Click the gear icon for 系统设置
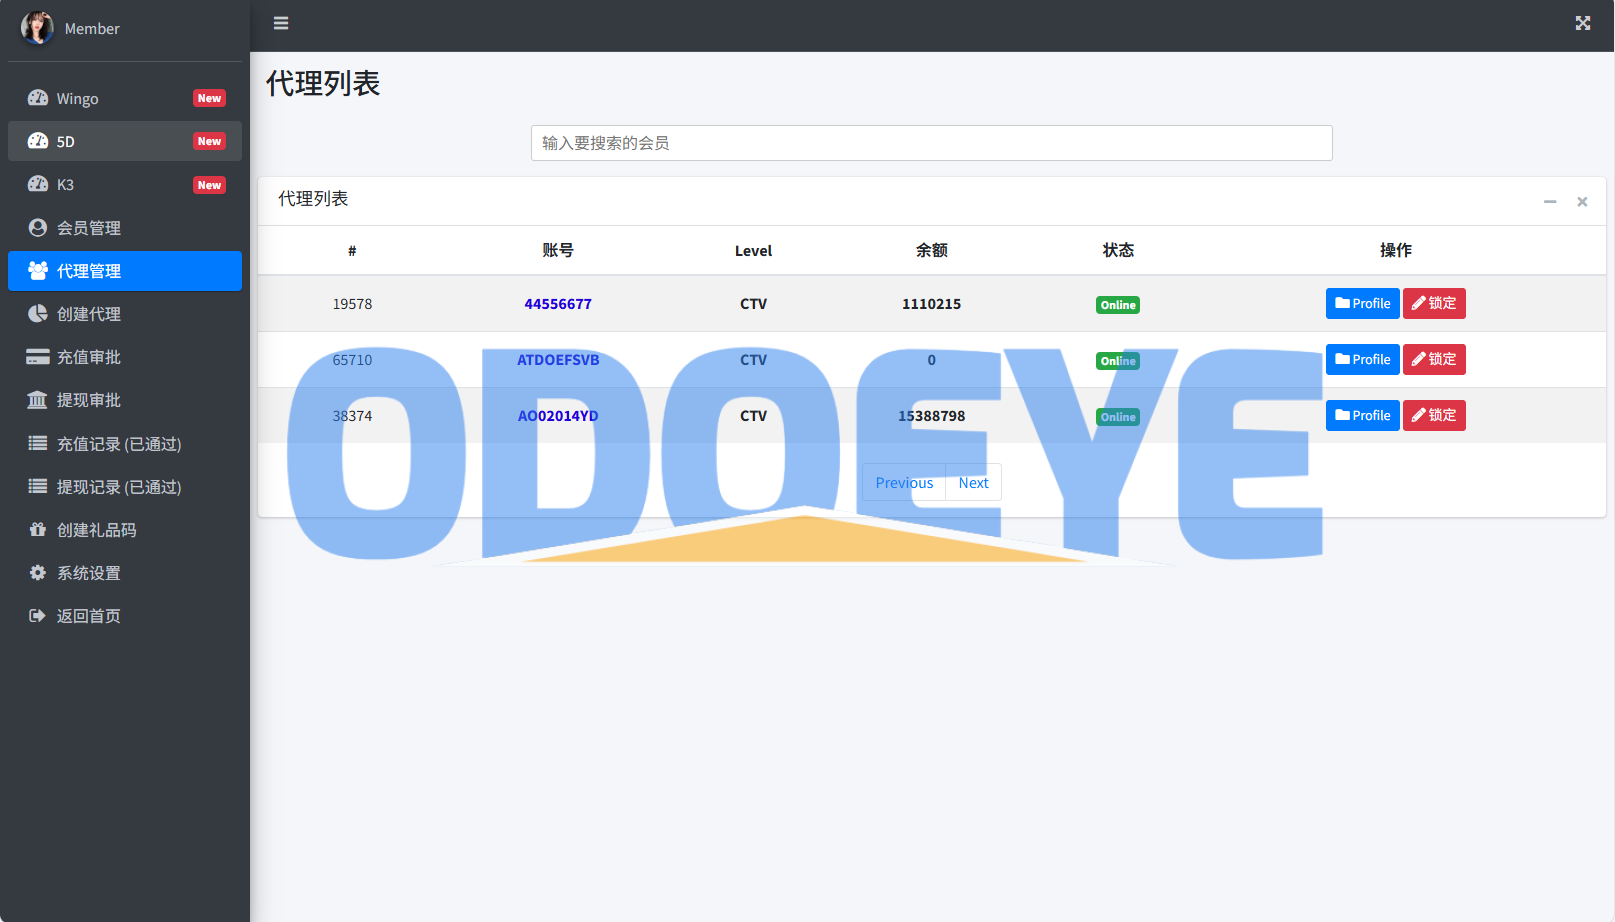The width and height of the screenshot is (1615, 922). pos(38,573)
